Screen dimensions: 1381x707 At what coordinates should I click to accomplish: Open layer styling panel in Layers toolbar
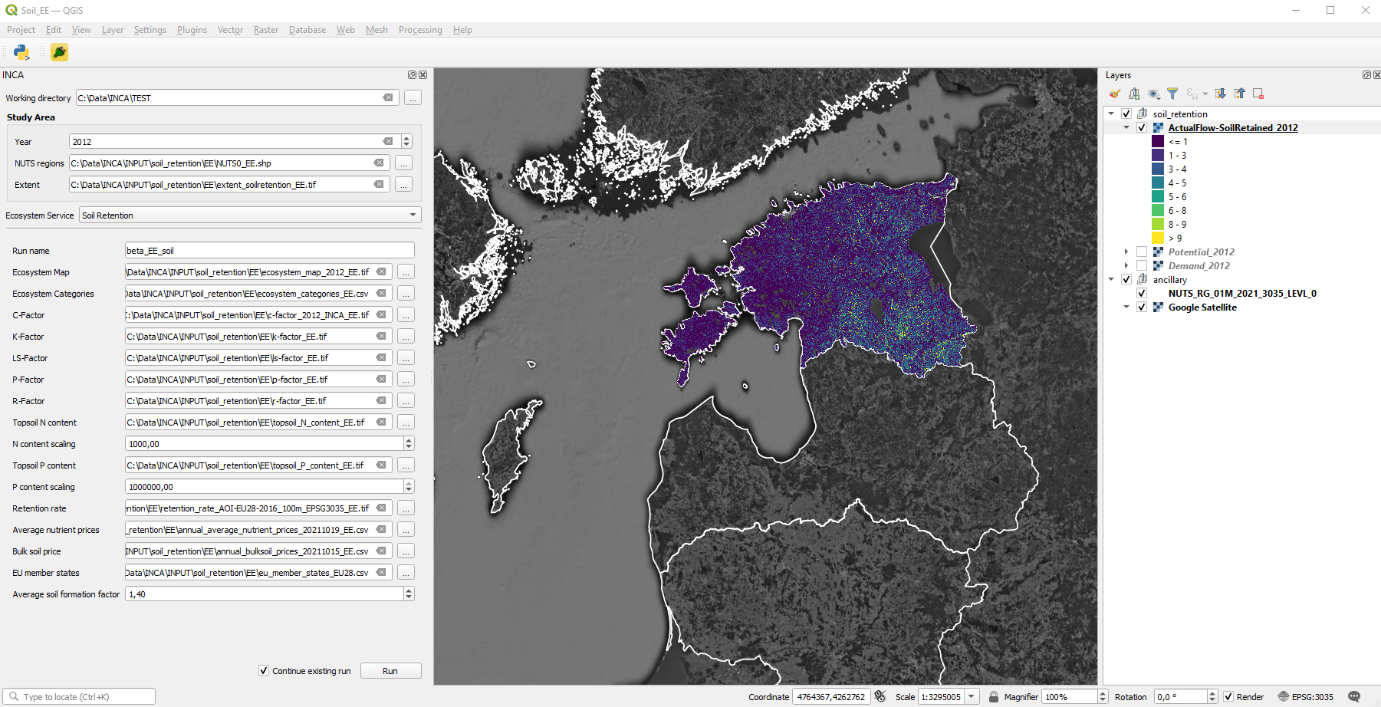pos(1115,93)
